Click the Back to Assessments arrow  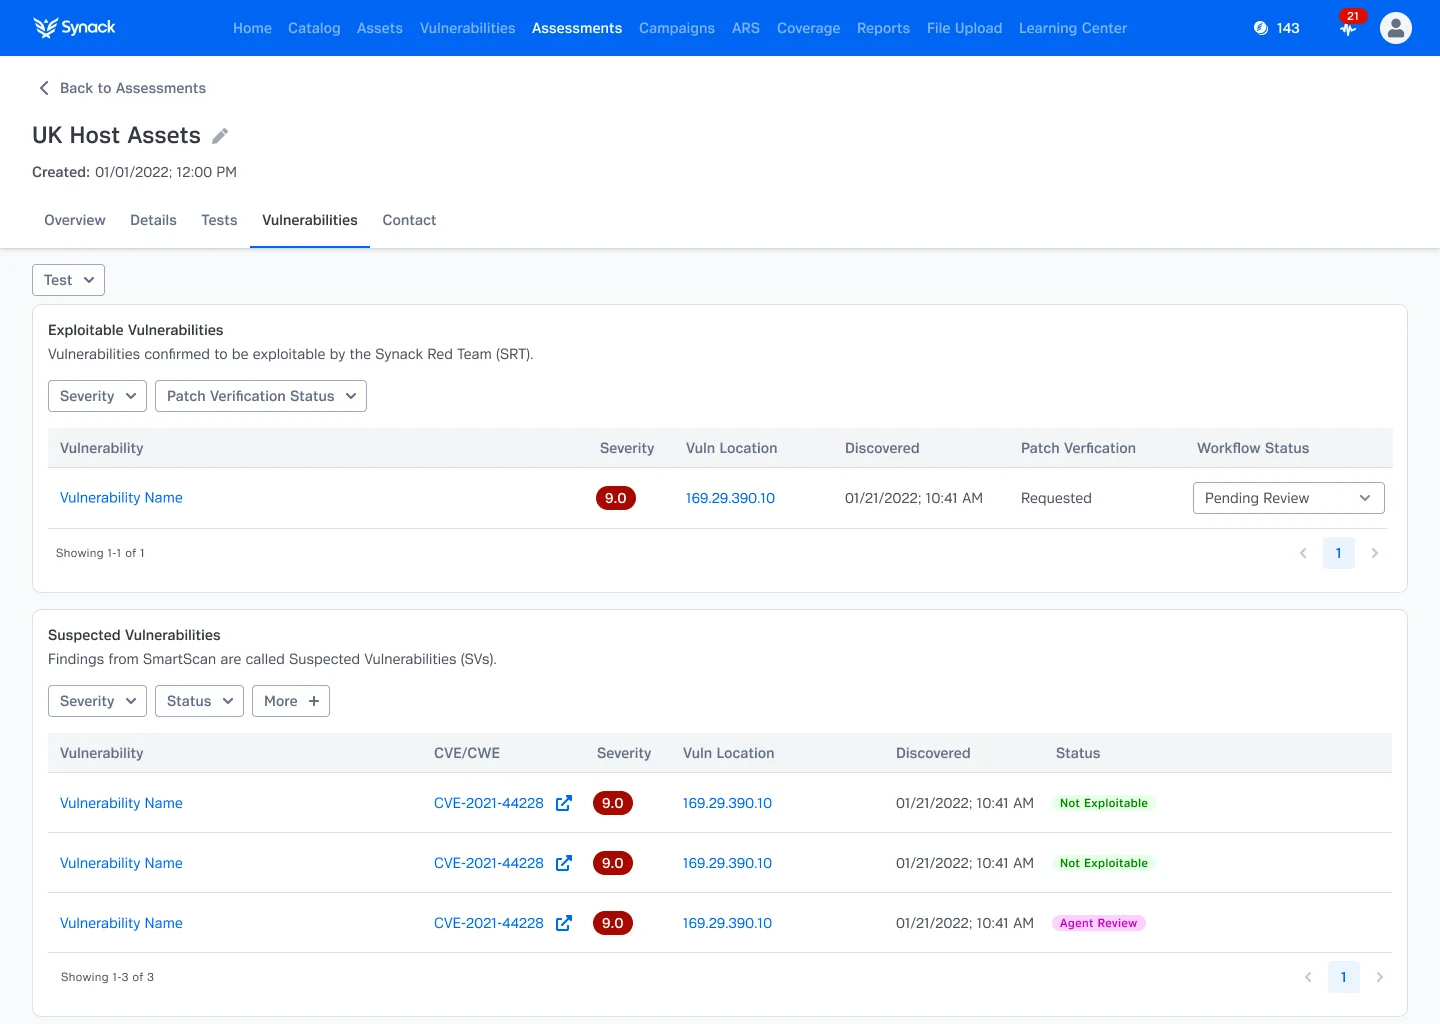pyautogui.click(x=44, y=88)
